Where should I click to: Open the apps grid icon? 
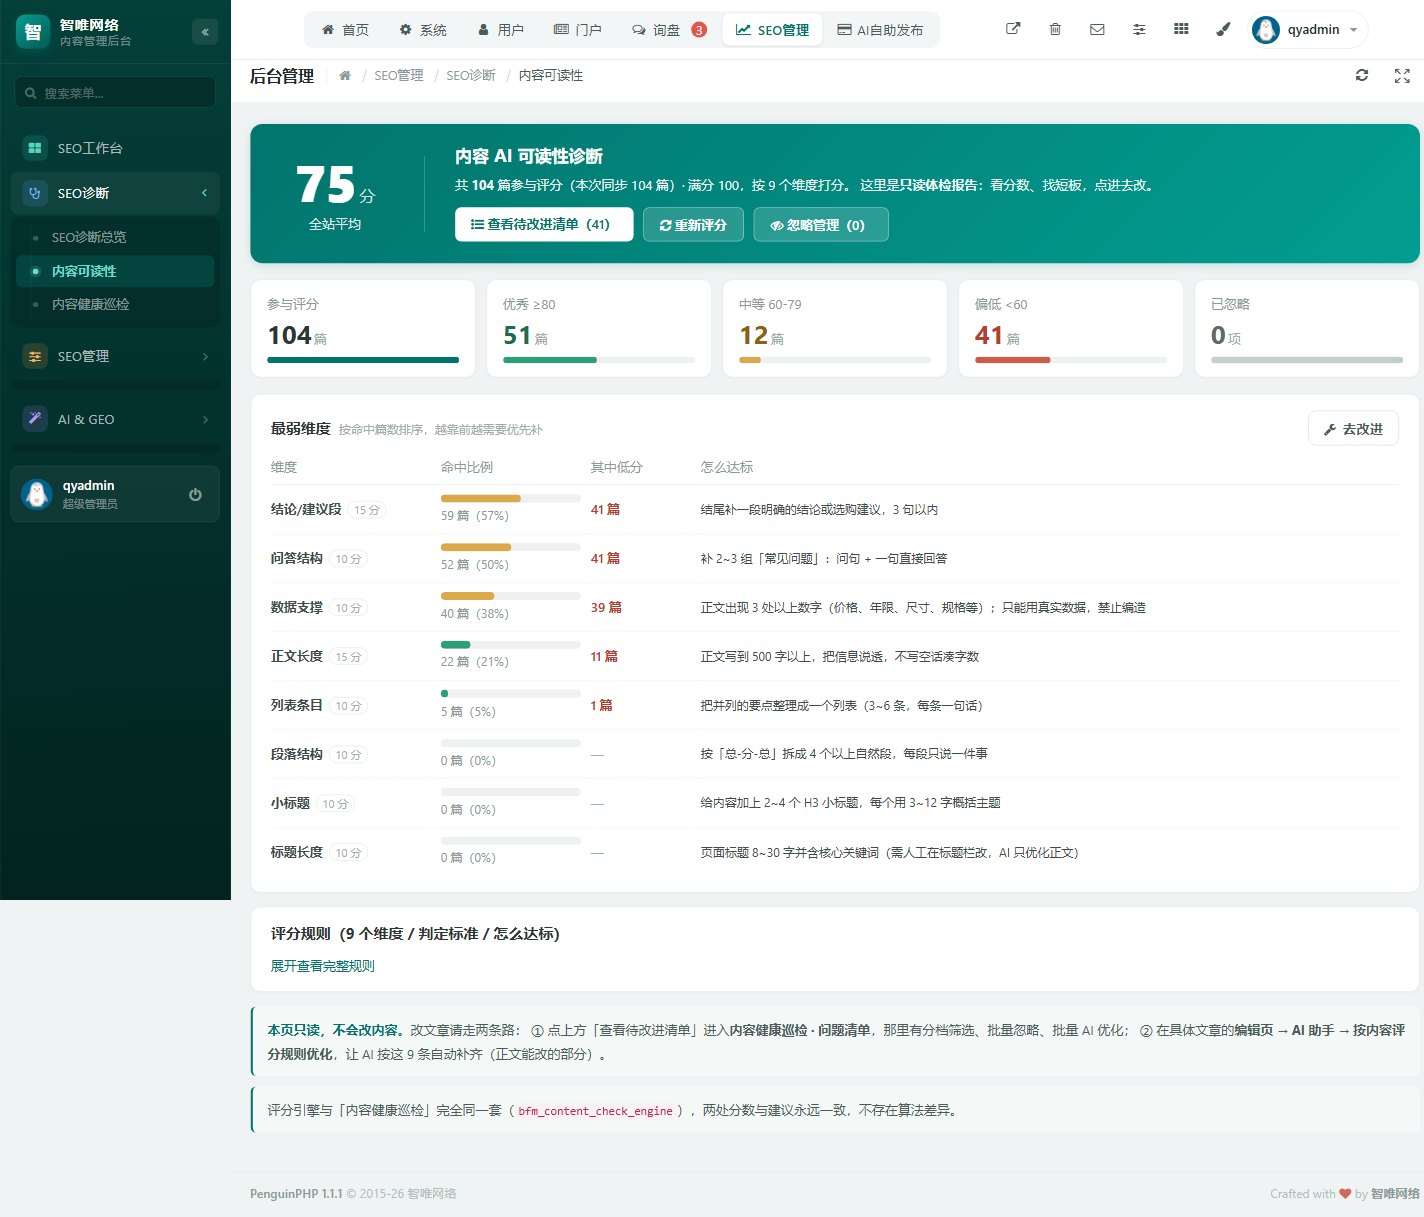coord(1181,29)
